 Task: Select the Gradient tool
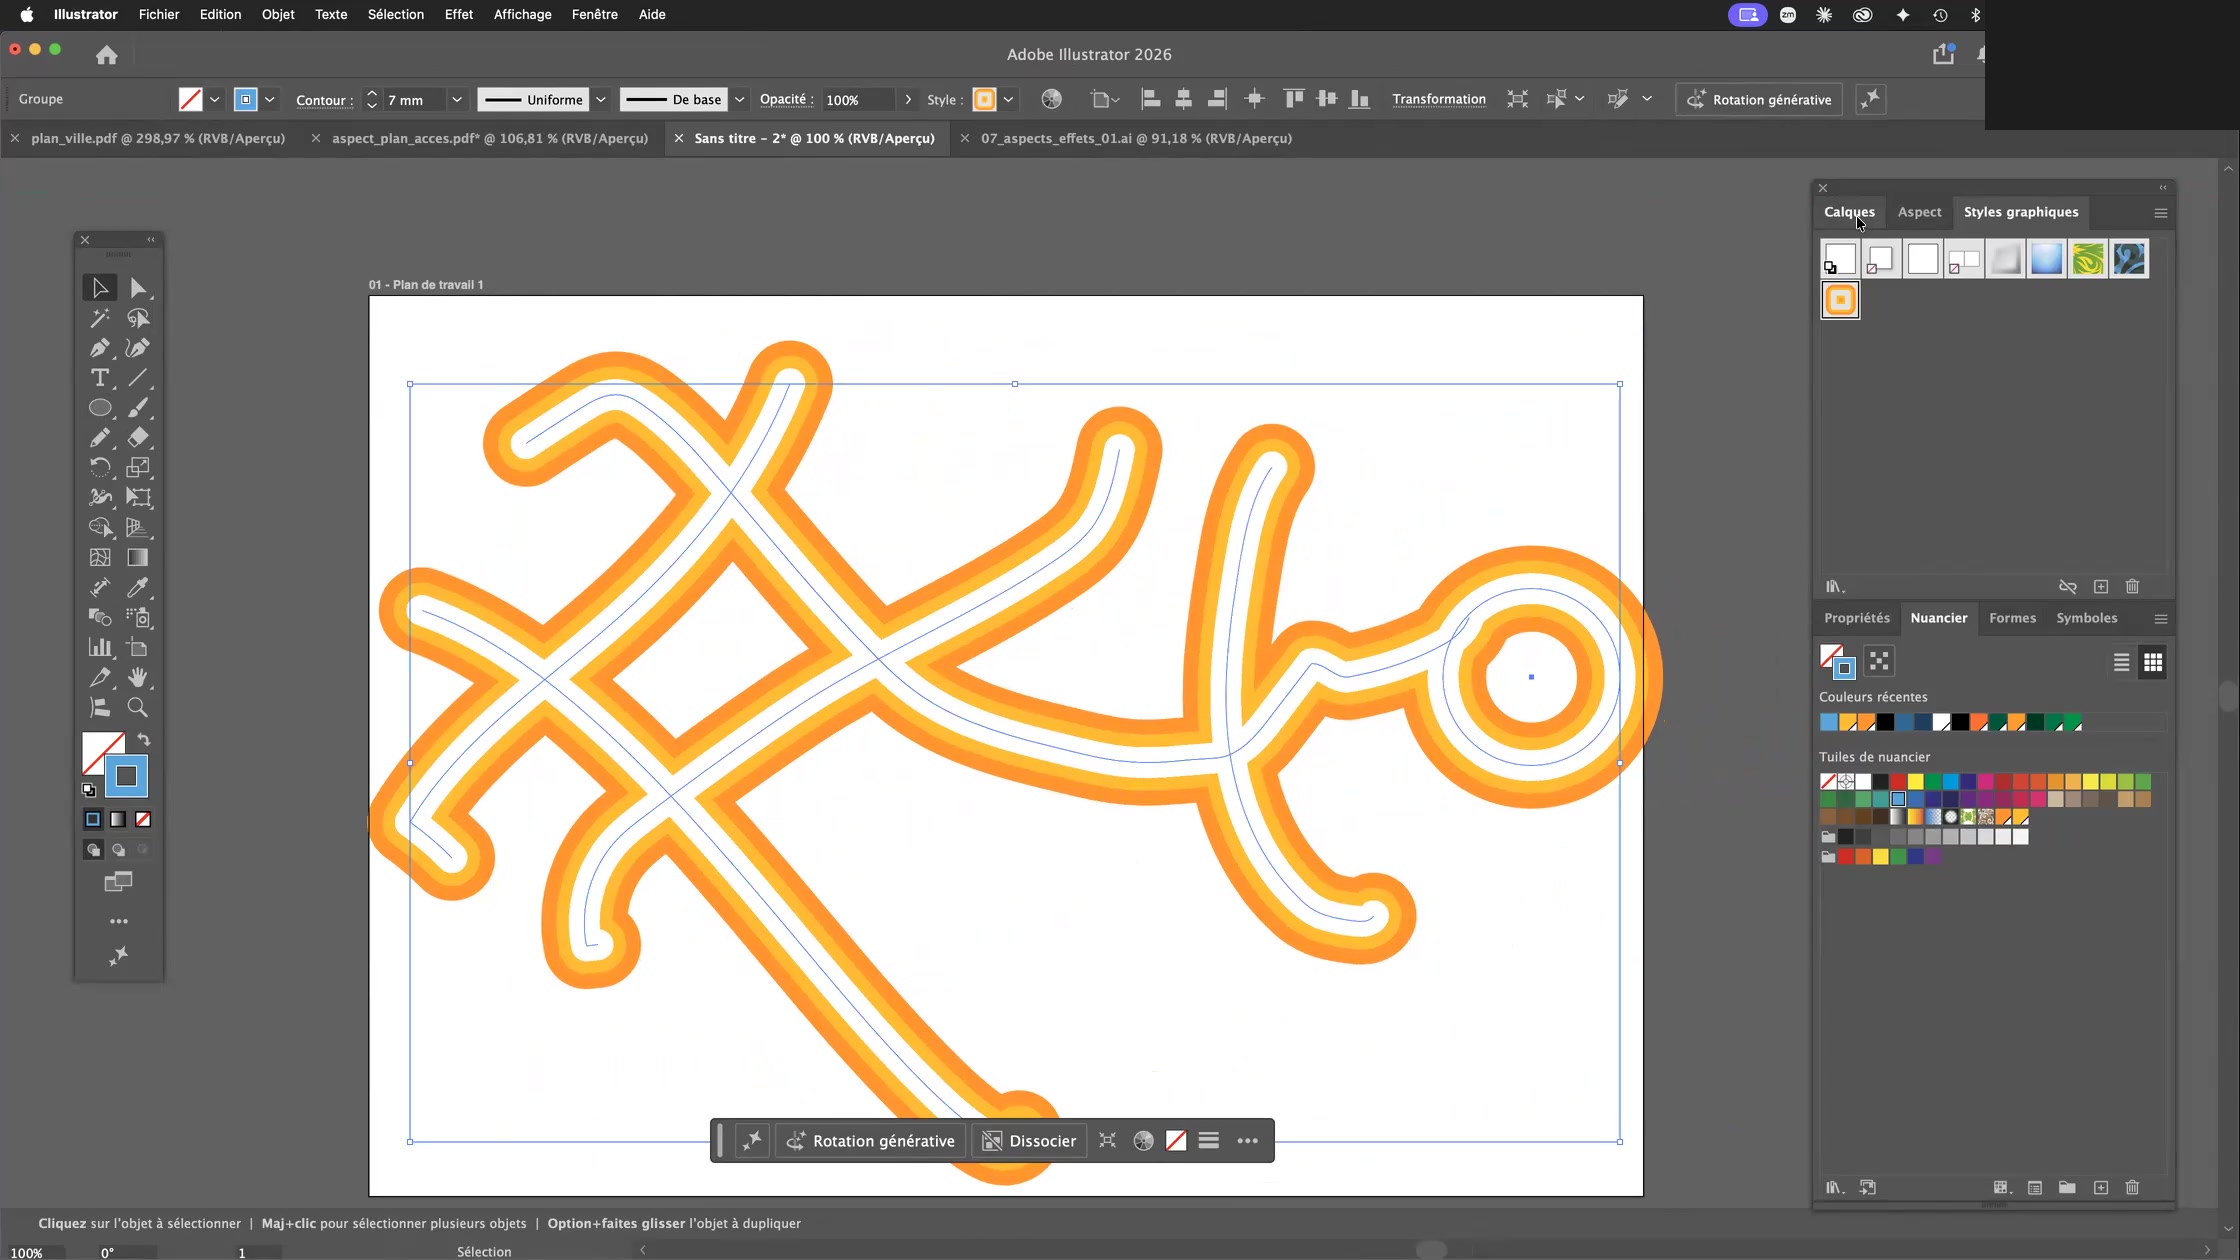pyautogui.click(x=138, y=557)
